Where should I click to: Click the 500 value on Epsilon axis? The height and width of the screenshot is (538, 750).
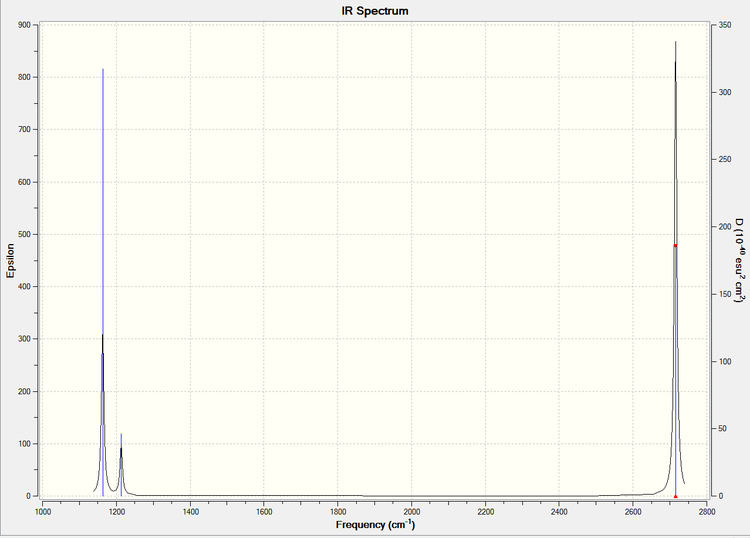point(24,234)
